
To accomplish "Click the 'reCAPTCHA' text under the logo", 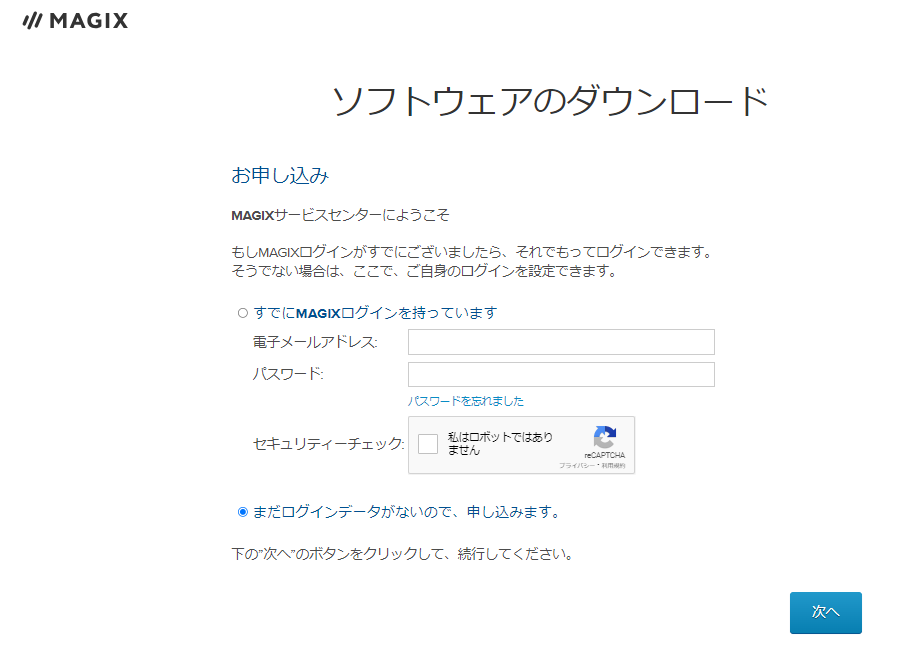I will pos(604,455).
